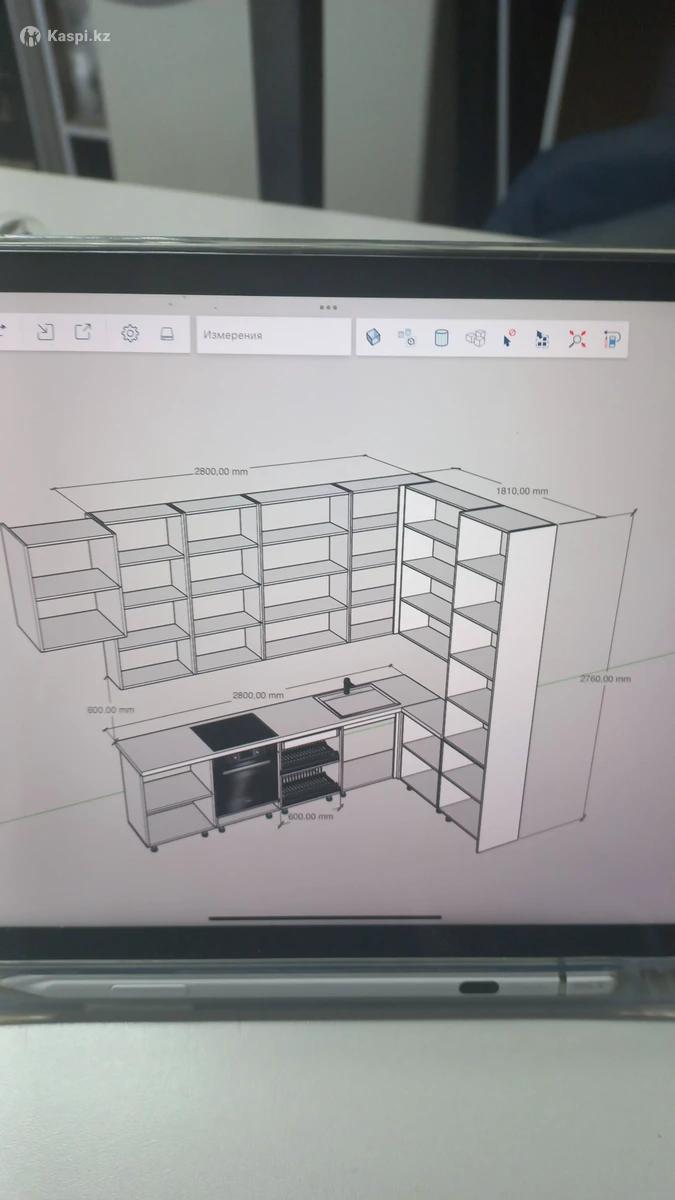Select the "600,00 mm" dimension under dish rack
The image size is (675, 1200).
310,816
